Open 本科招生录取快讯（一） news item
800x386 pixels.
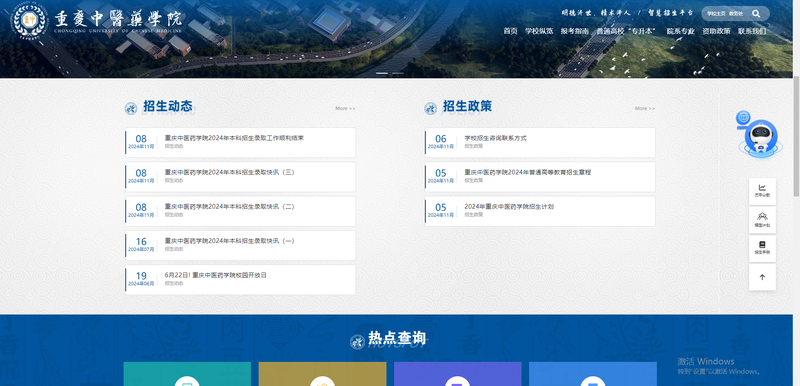point(240,245)
